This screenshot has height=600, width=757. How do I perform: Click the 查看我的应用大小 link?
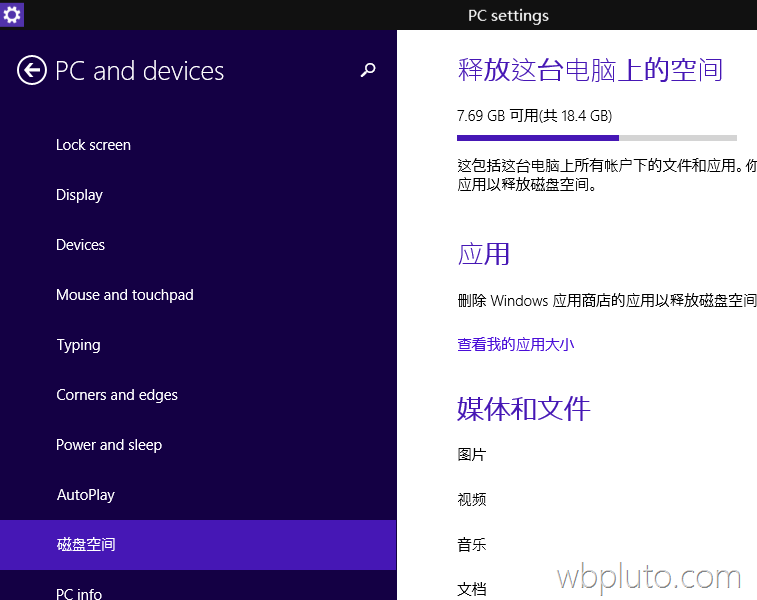[515, 345]
